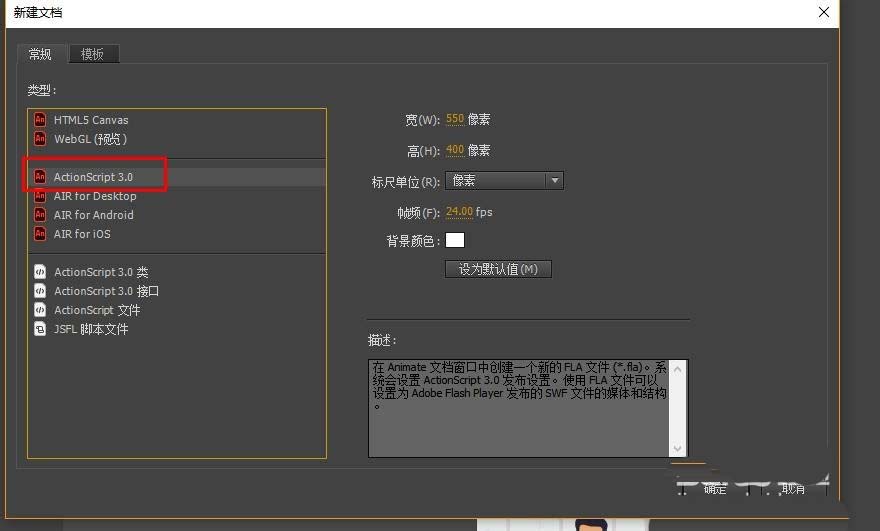
Task: Click the frame rate value 24.00
Action: pyautogui.click(x=459, y=212)
